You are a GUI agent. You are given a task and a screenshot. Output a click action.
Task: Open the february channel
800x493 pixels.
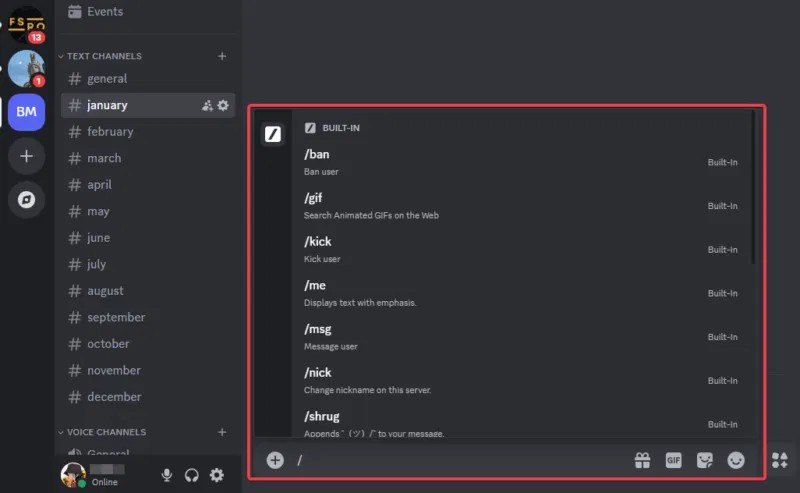[110, 131]
